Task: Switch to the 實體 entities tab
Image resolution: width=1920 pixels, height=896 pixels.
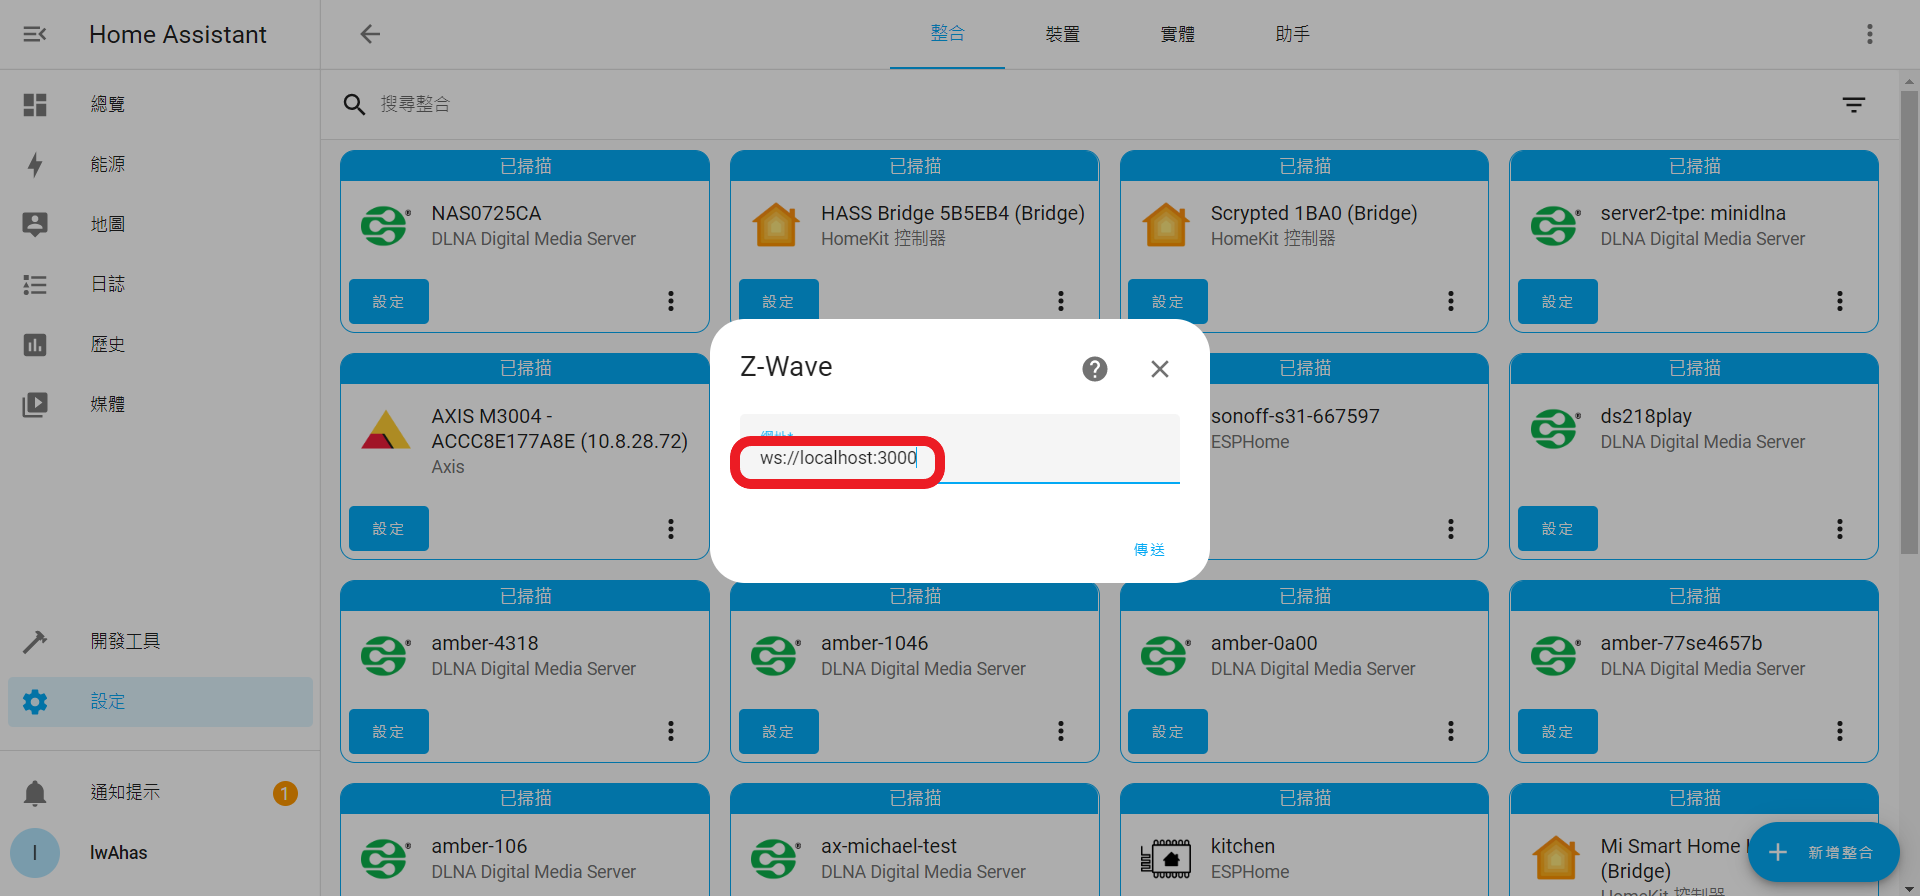Action: (x=1177, y=34)
